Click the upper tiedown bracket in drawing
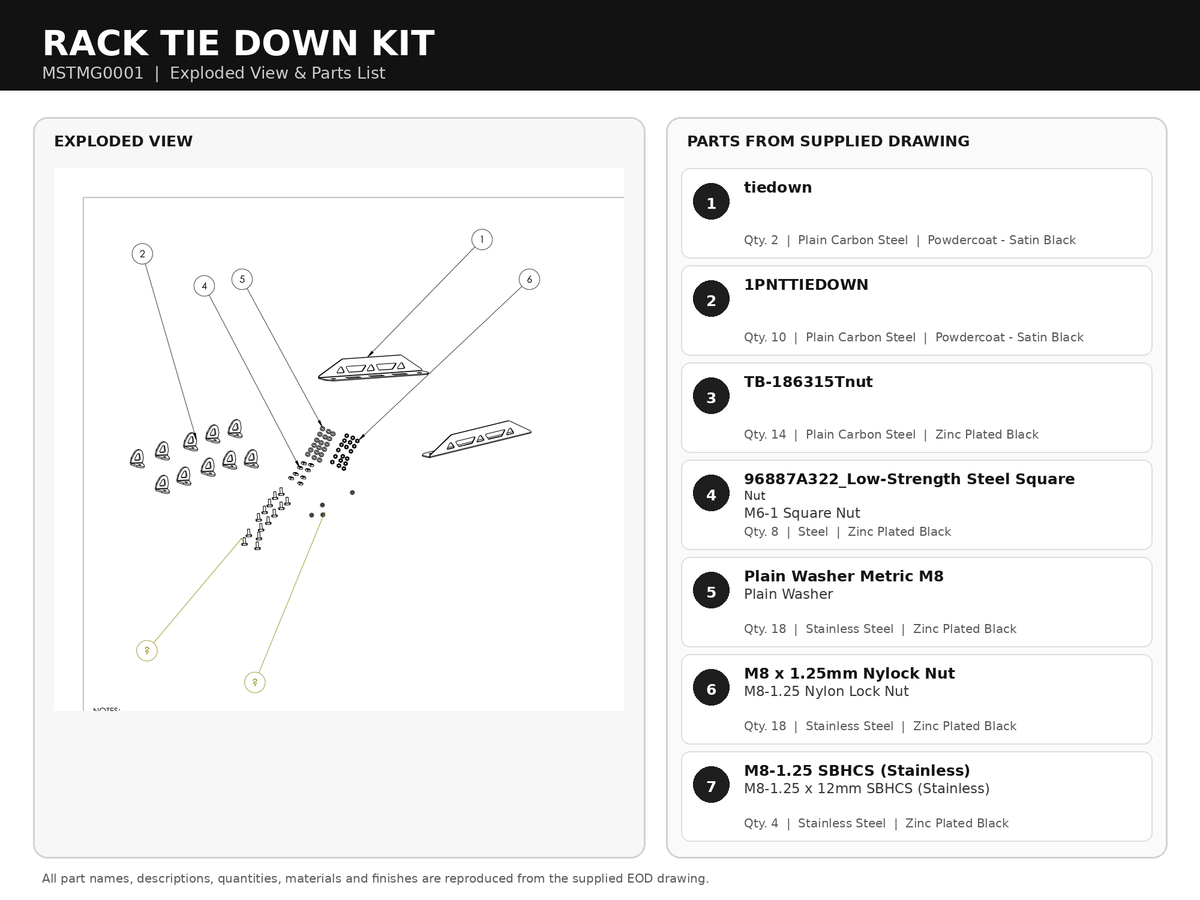Viewport: 1200px width, 900px height. pyautogui.click(x=373, y=367)
